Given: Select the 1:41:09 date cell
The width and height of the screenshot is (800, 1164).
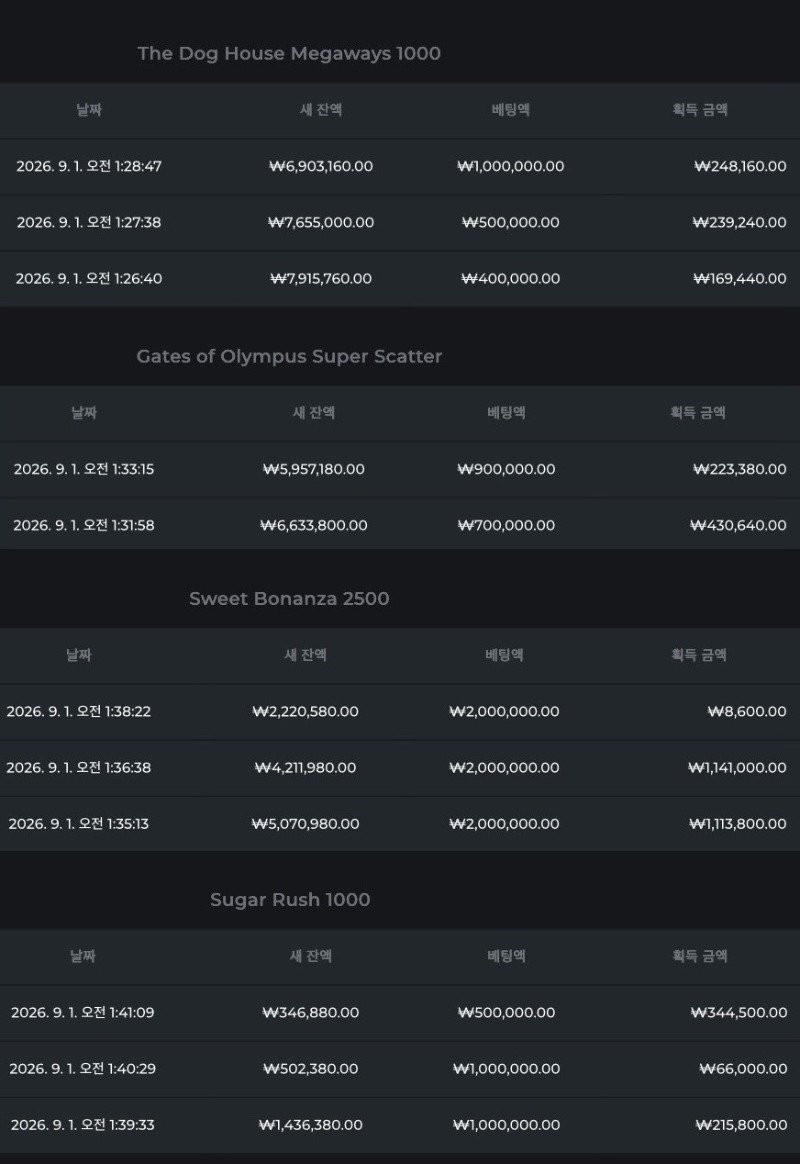Looking at the screenshot, I should pyautogui.click(x=82, y=1013).
